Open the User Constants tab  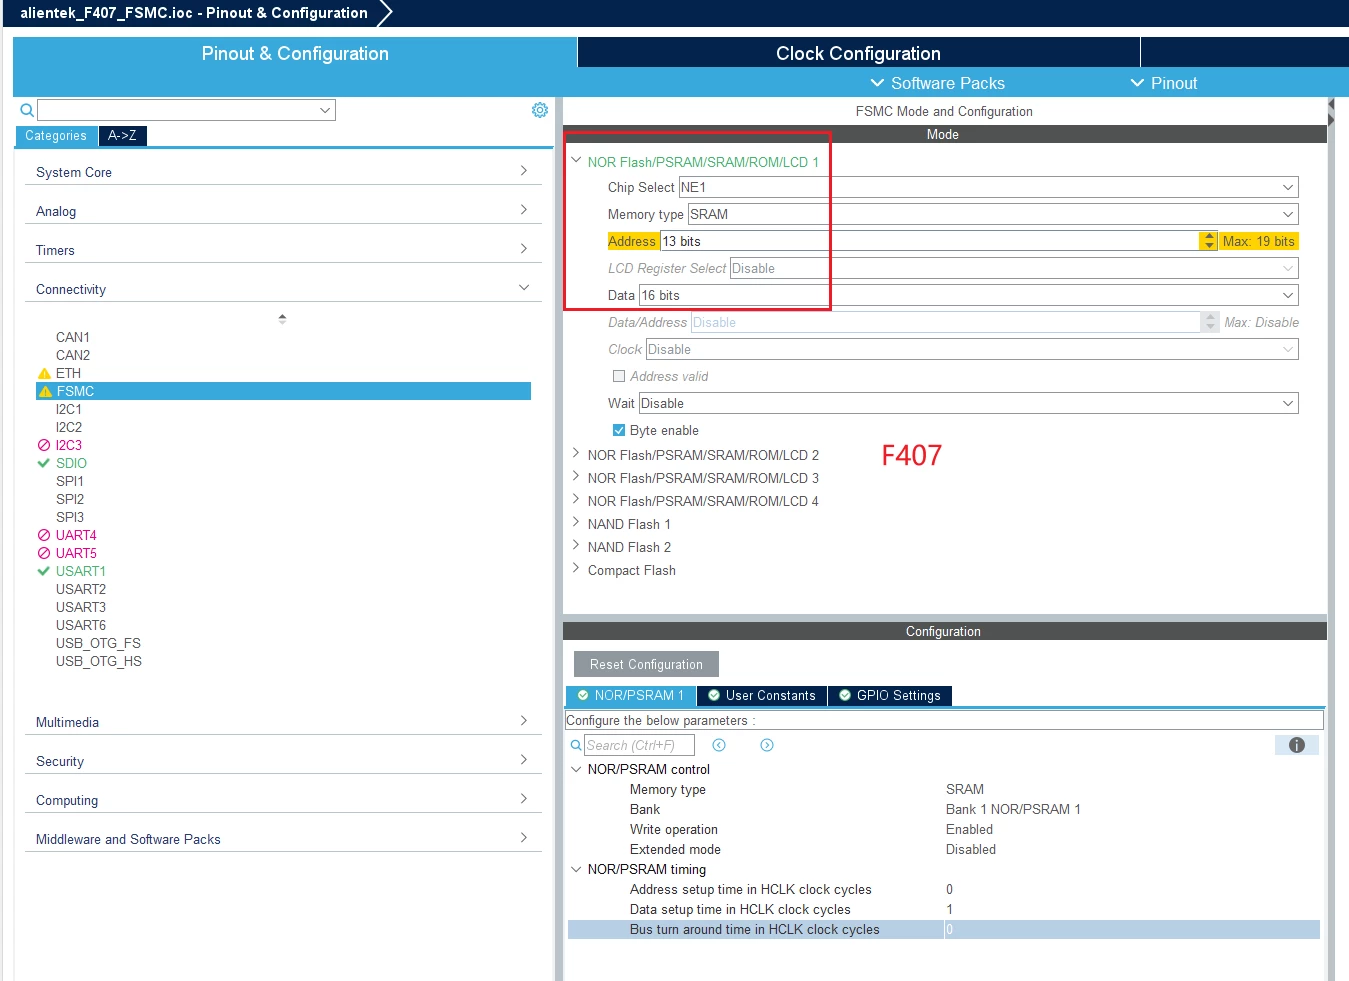(x=761, y=696)
